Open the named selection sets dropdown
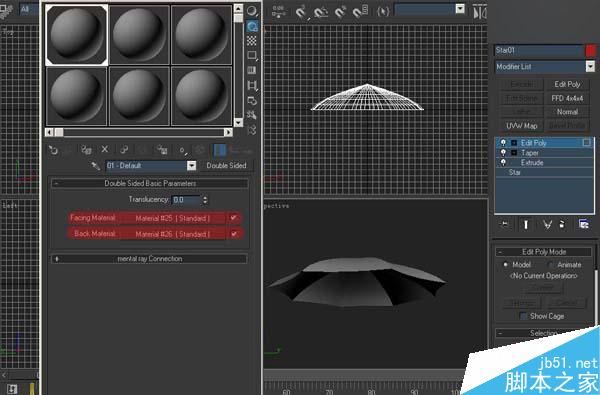The height and width of the screenshot is (395, 600). click(x=460, y=9)
